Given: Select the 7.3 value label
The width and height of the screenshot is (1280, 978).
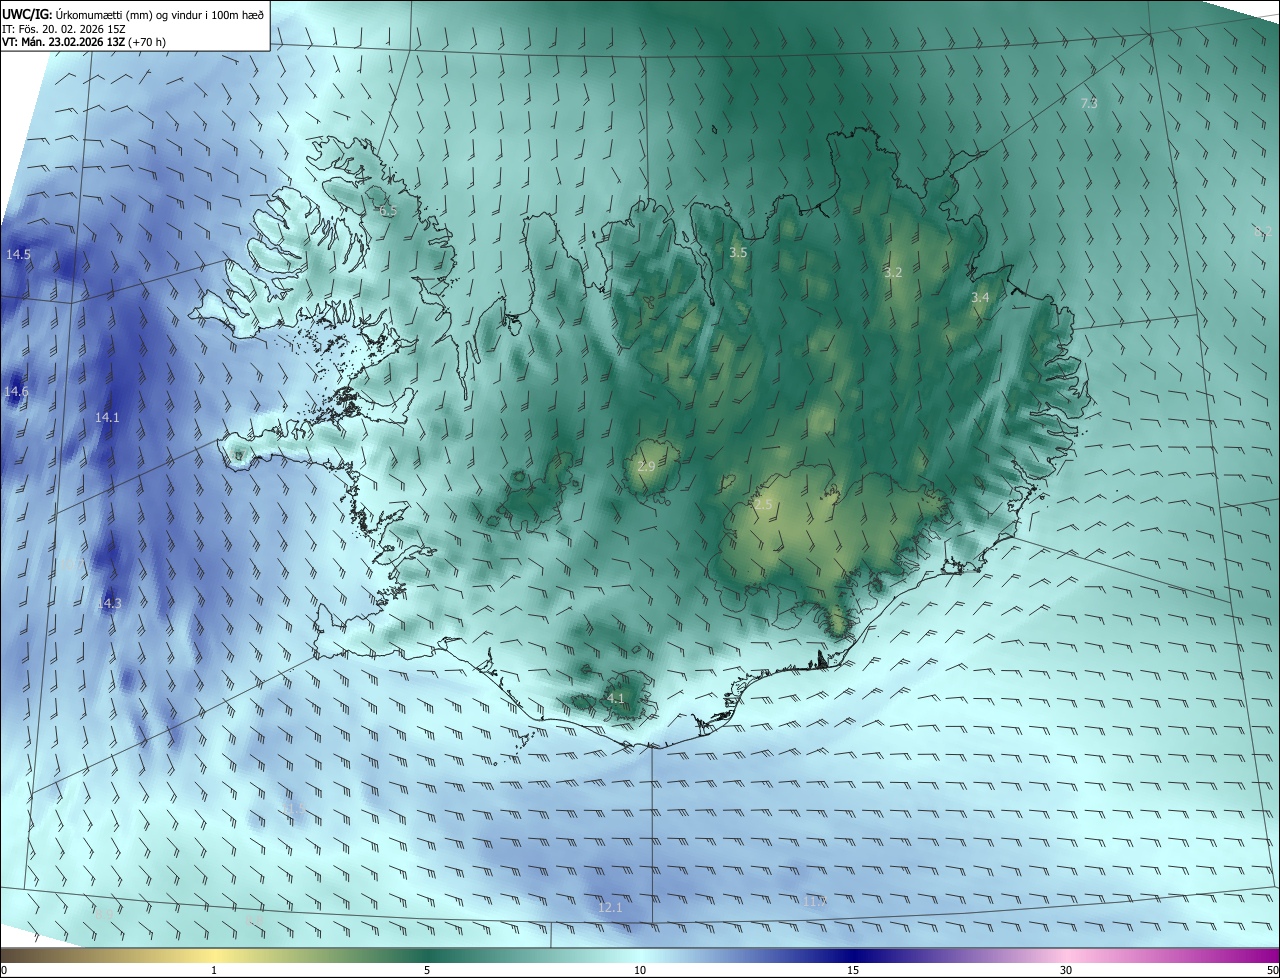Looking at the screenshot, I should (1089, 103).
